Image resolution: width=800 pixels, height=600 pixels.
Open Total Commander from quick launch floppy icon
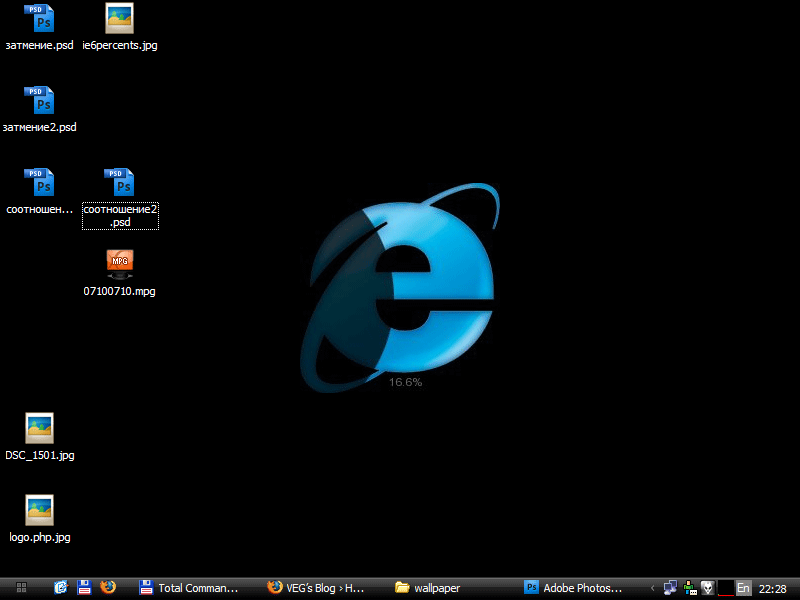pyautogui.click(x=85, y=588)
